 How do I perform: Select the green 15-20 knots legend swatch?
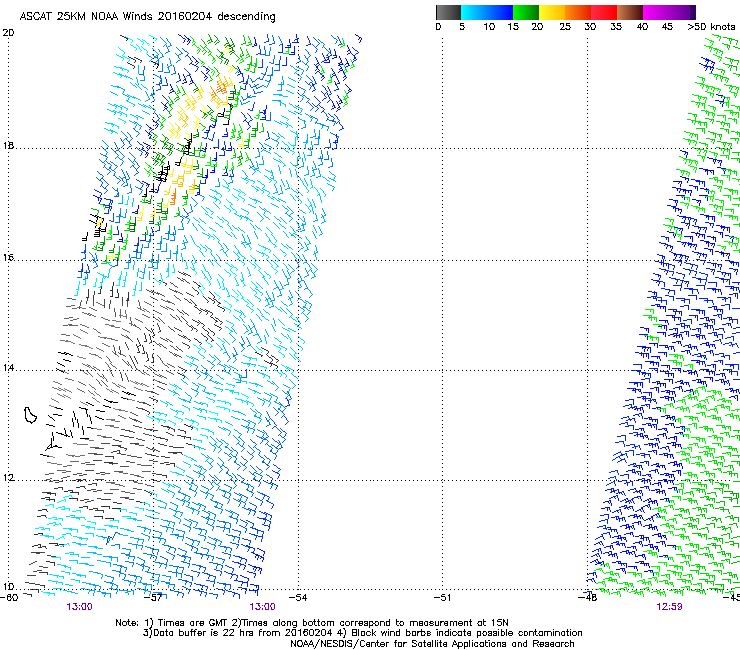click(x=526, y=12)
